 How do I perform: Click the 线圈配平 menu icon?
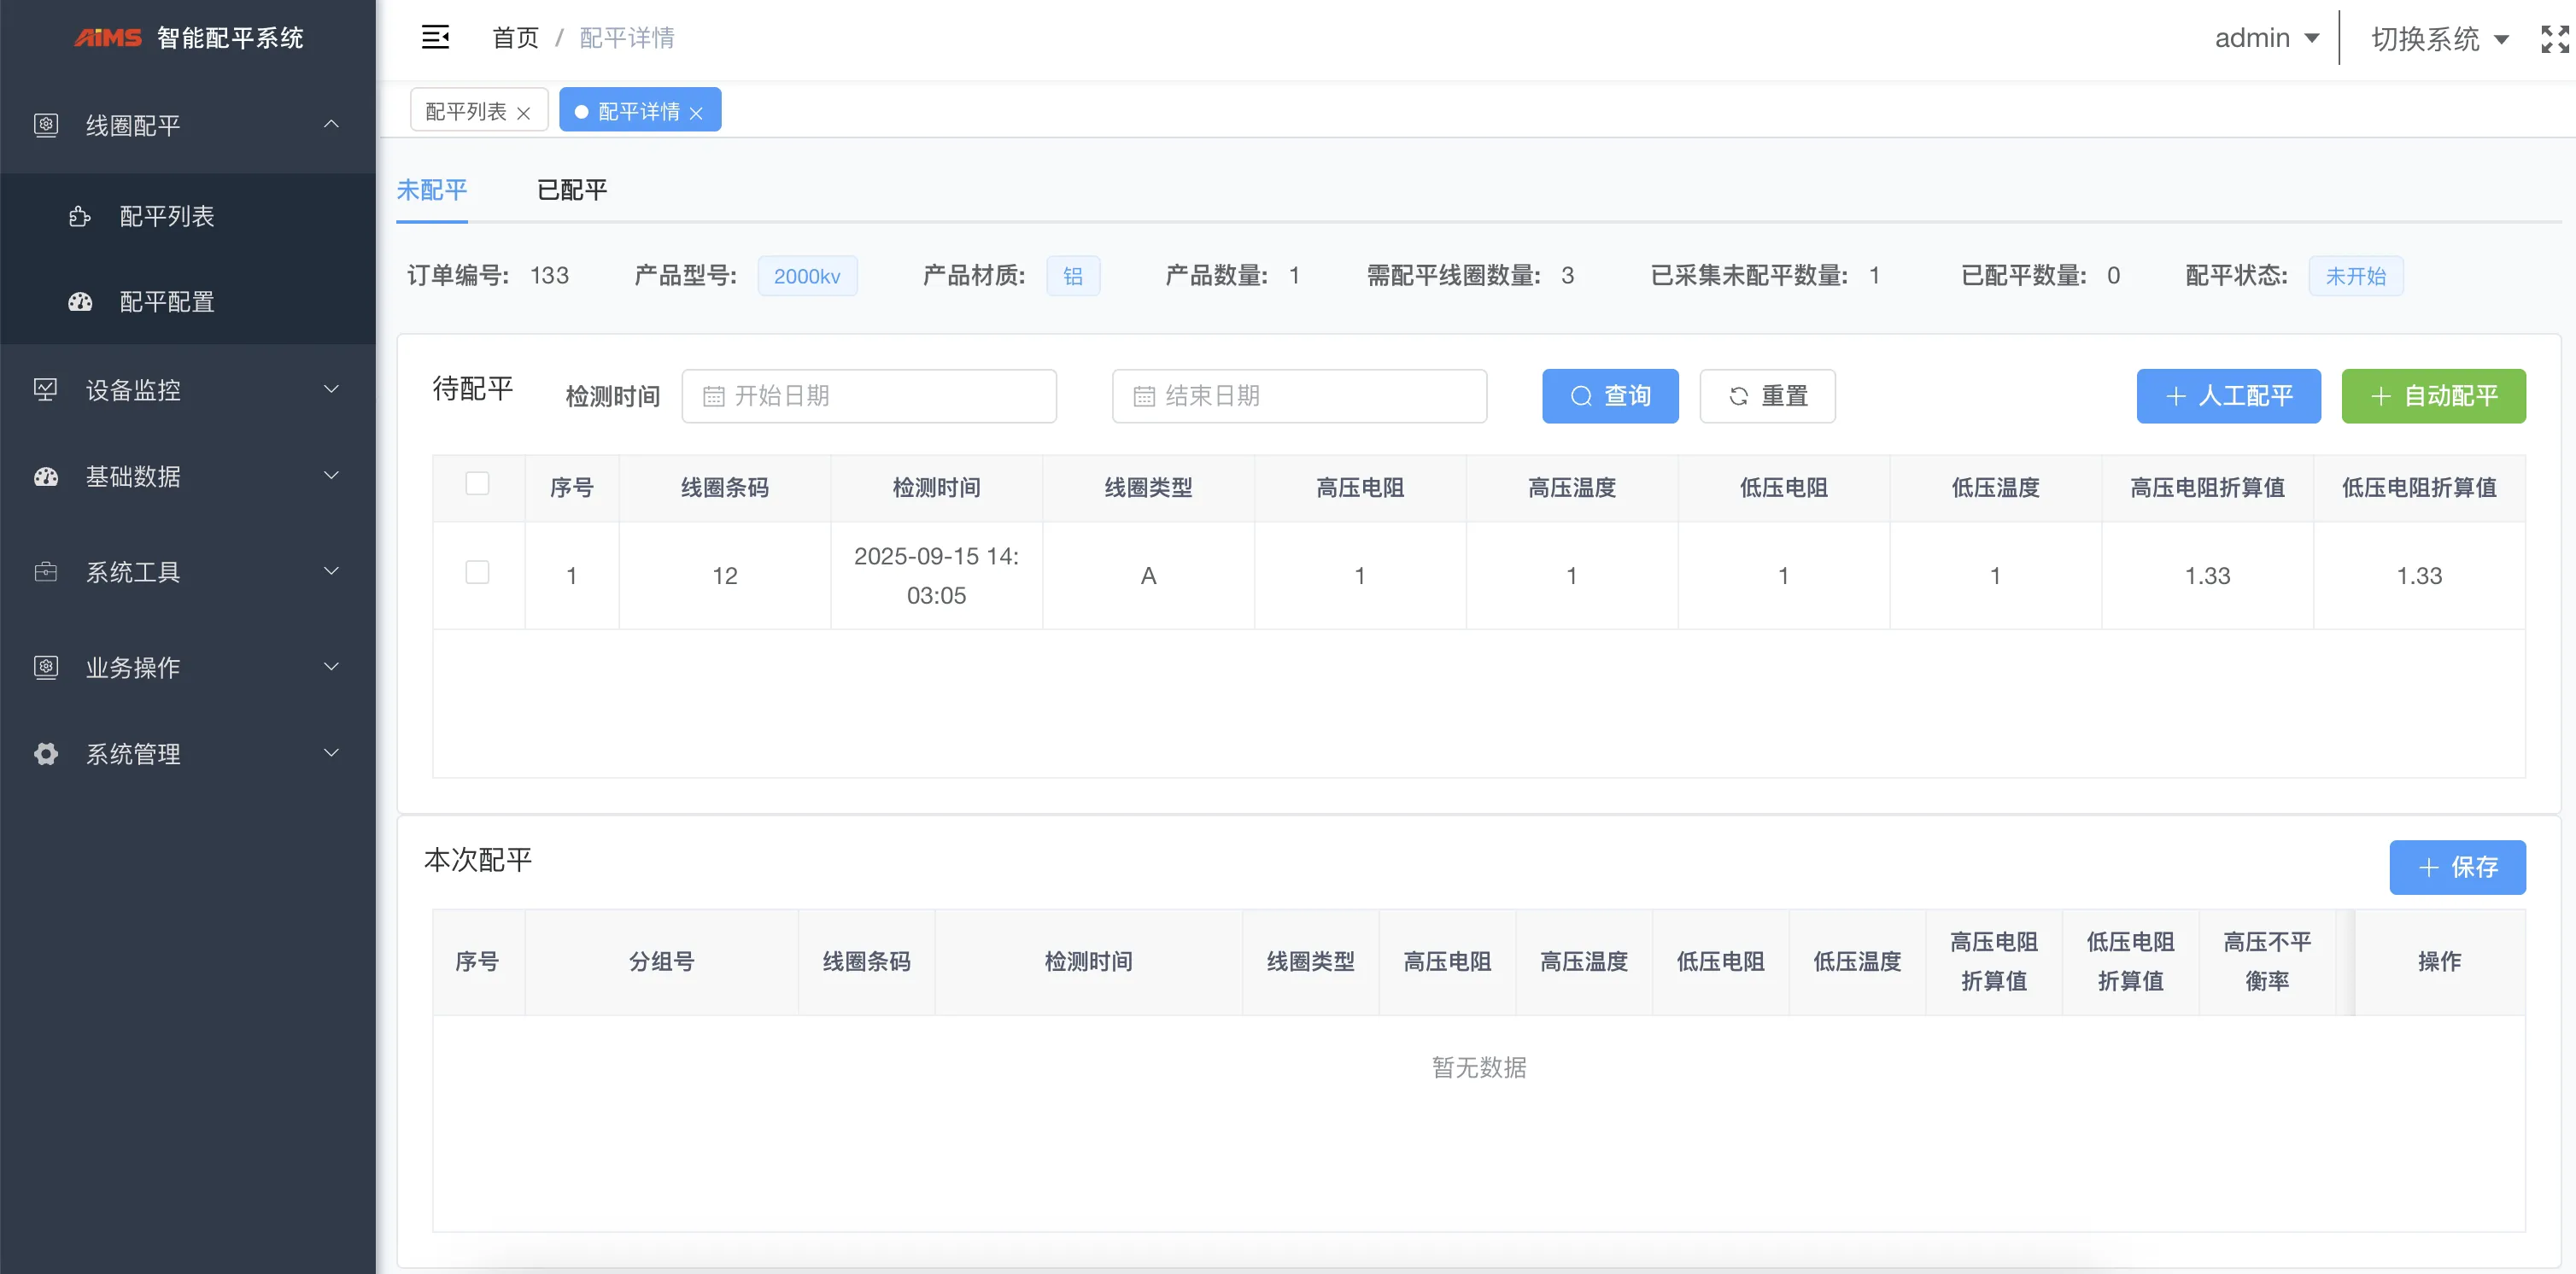pyautogui.click(x=46, y=125)
